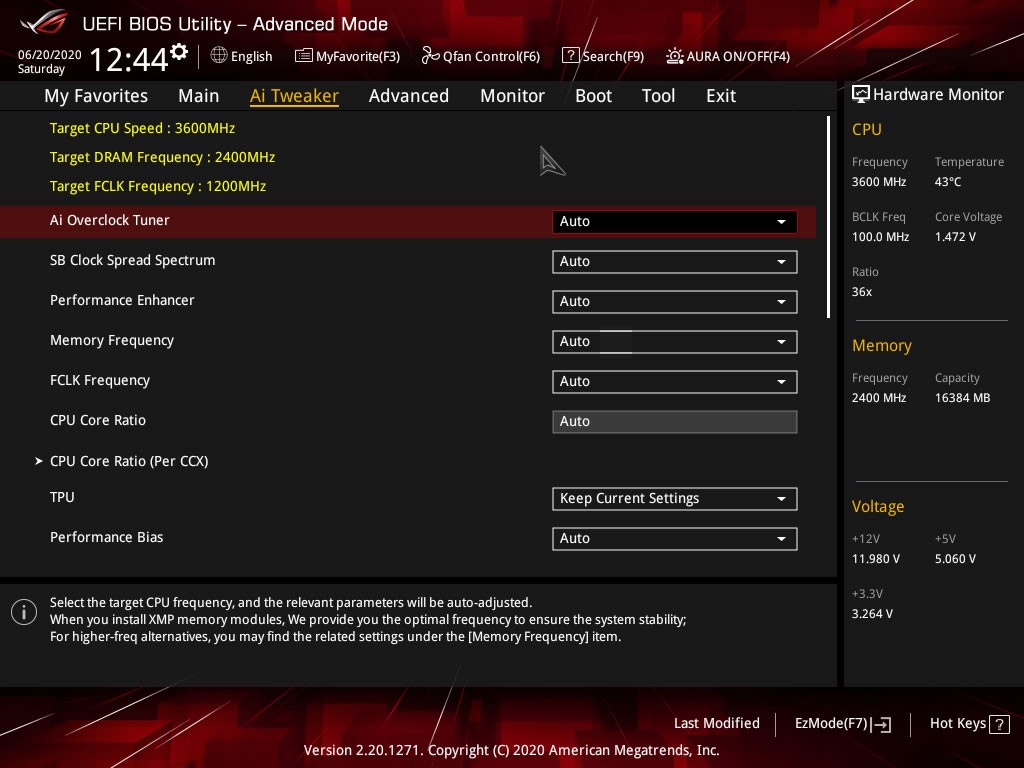1024x768 pixels.
Task: Click the vertical scrollbar of settings list
Action: pos(828,217)
